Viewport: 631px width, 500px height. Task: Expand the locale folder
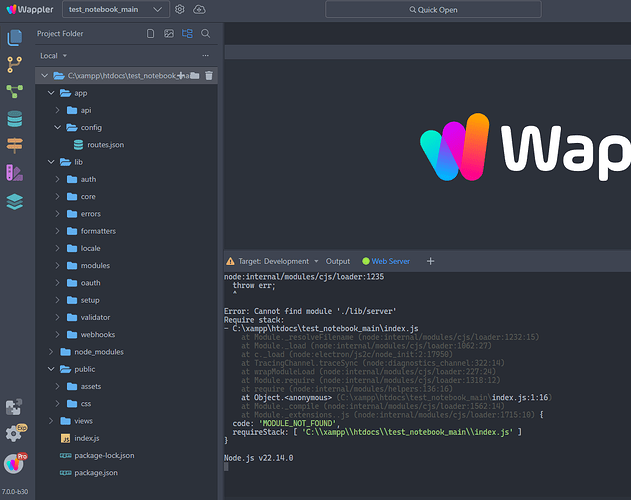click(58, 248)
